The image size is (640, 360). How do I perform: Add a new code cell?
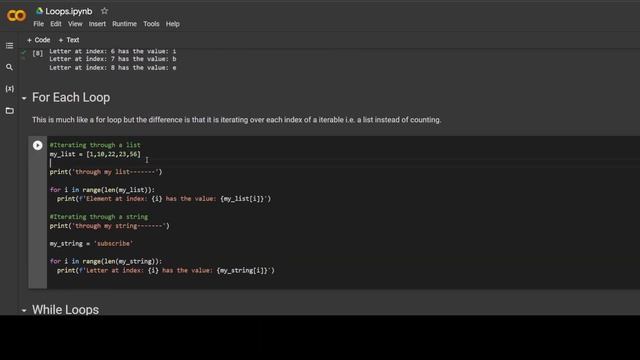[x=39, y=40]
